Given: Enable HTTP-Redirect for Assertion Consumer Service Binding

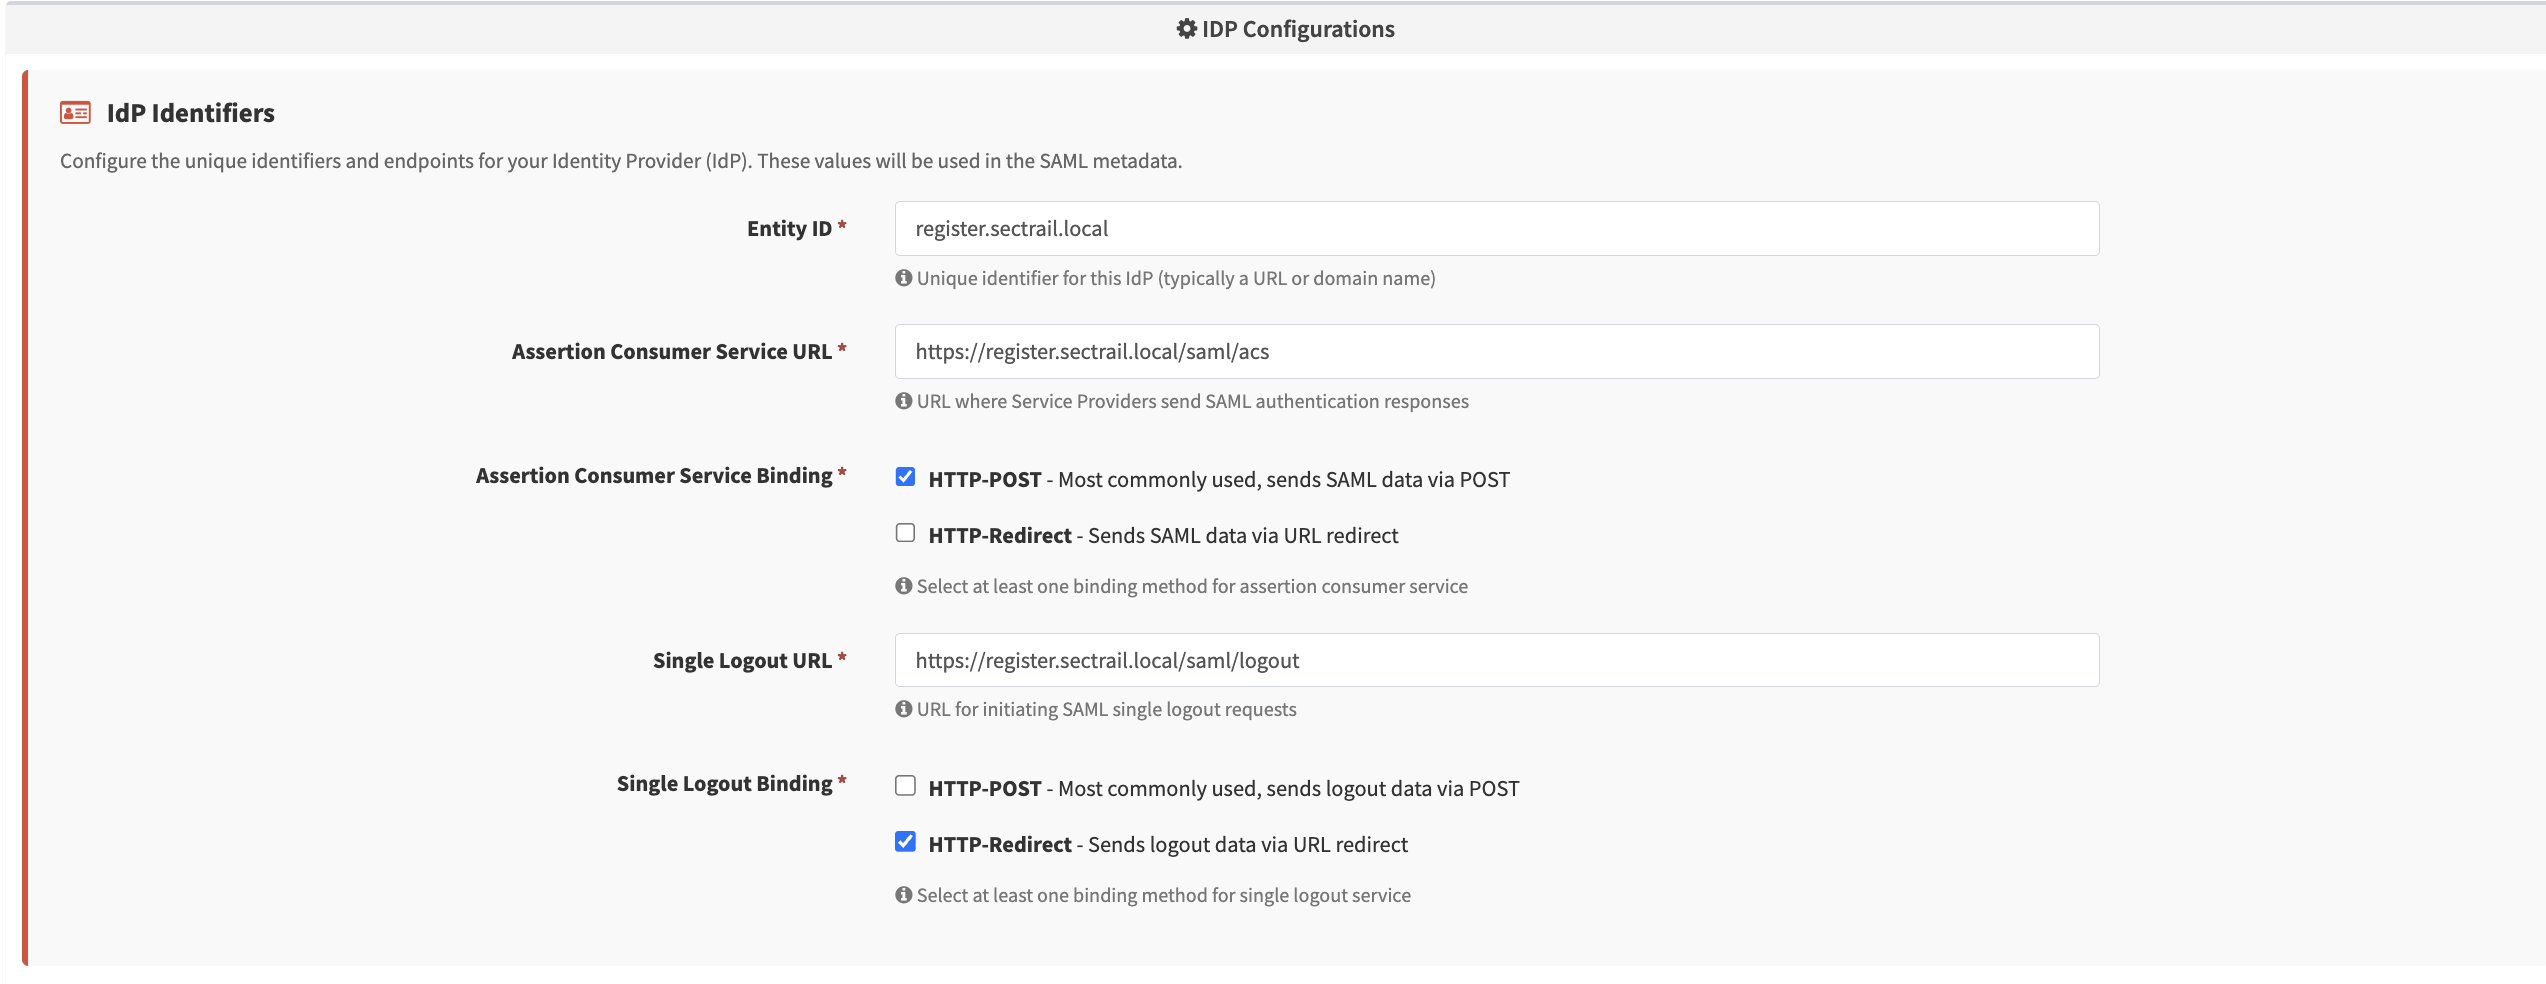Looking at the screenshot, I should 905,533.
